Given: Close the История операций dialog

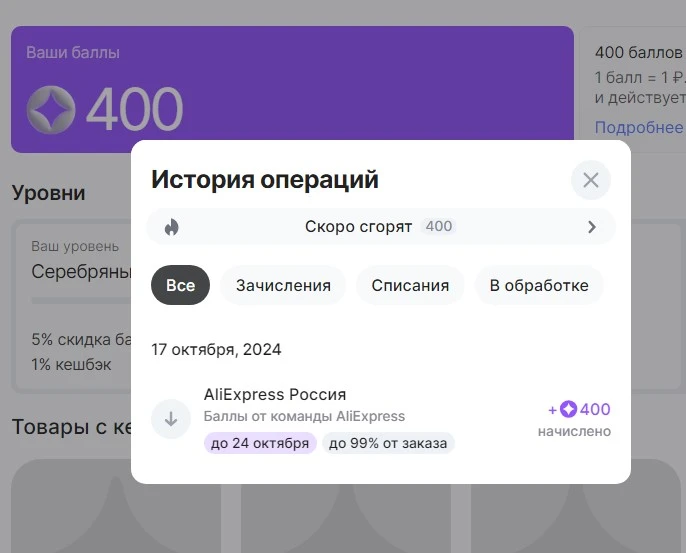Looking at the screenshot, I should (x=591, y=180).
